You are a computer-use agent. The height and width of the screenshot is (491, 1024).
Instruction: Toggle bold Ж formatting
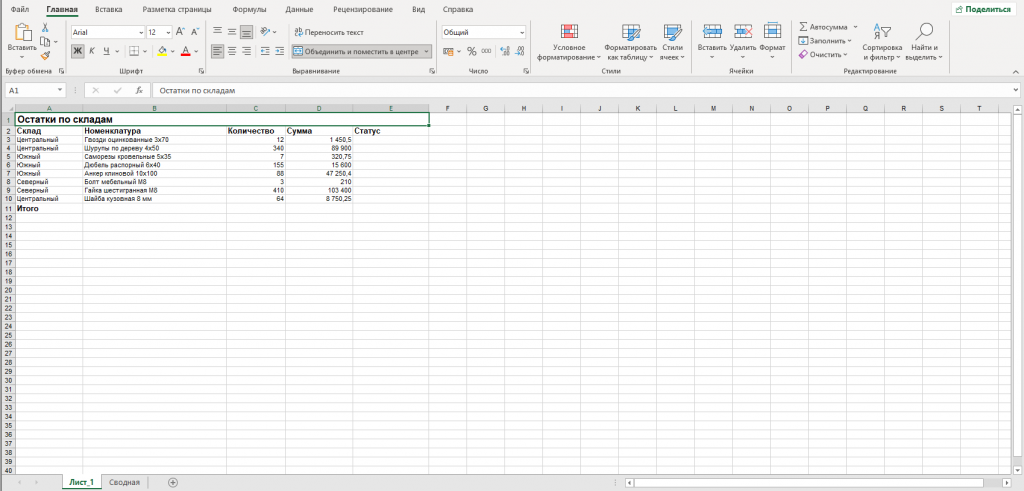[78, 51]
